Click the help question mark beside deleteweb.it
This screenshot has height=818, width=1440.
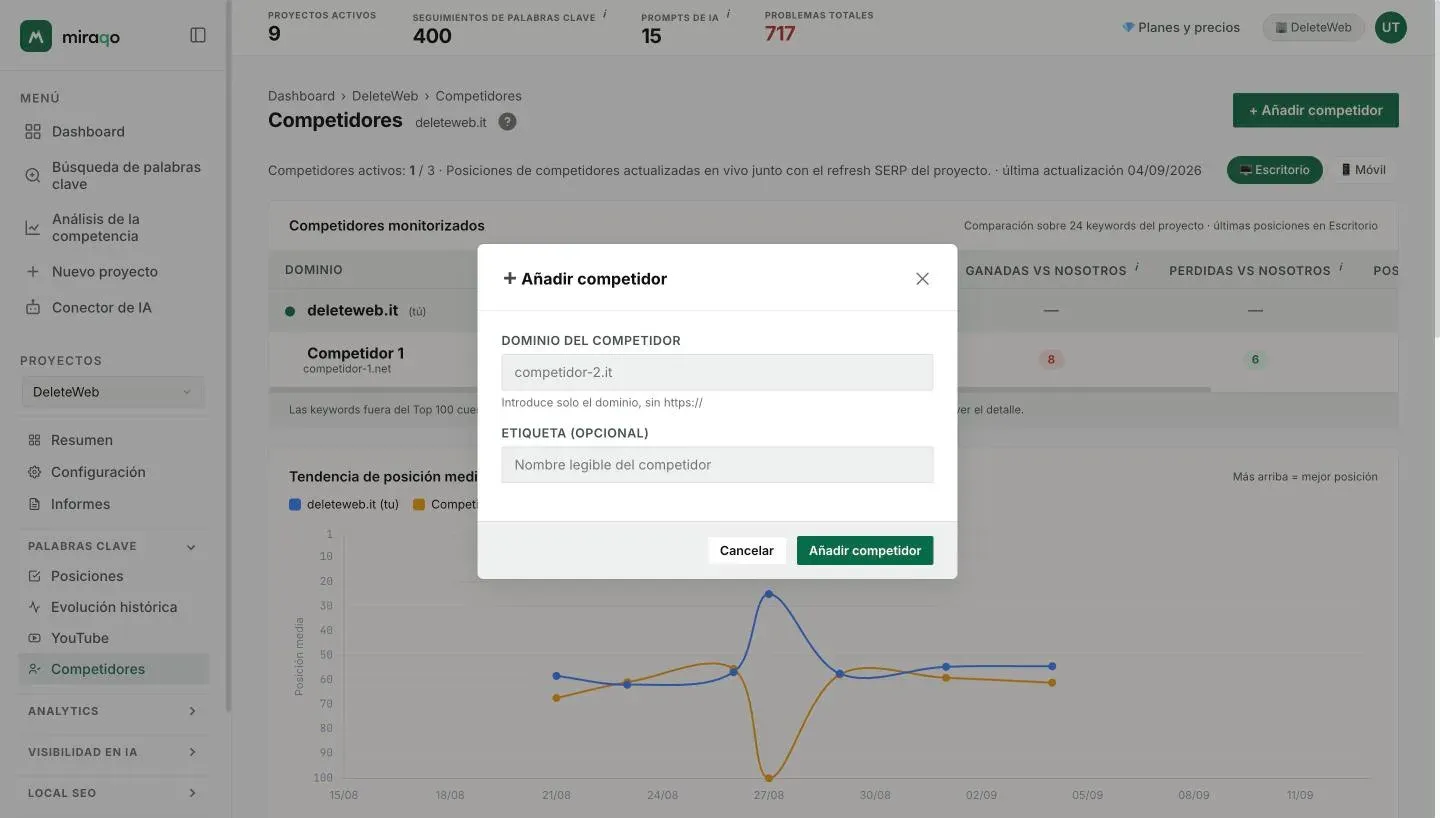click(x=508, y=122)
